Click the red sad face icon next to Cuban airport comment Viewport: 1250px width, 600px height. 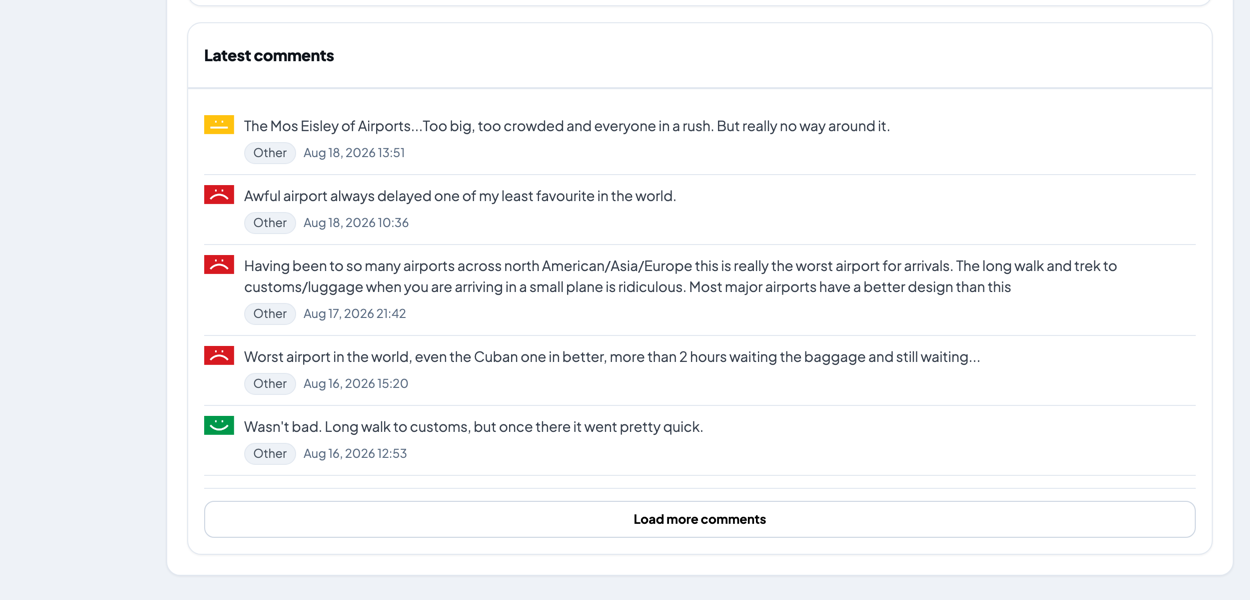click(x=219, y=356)
